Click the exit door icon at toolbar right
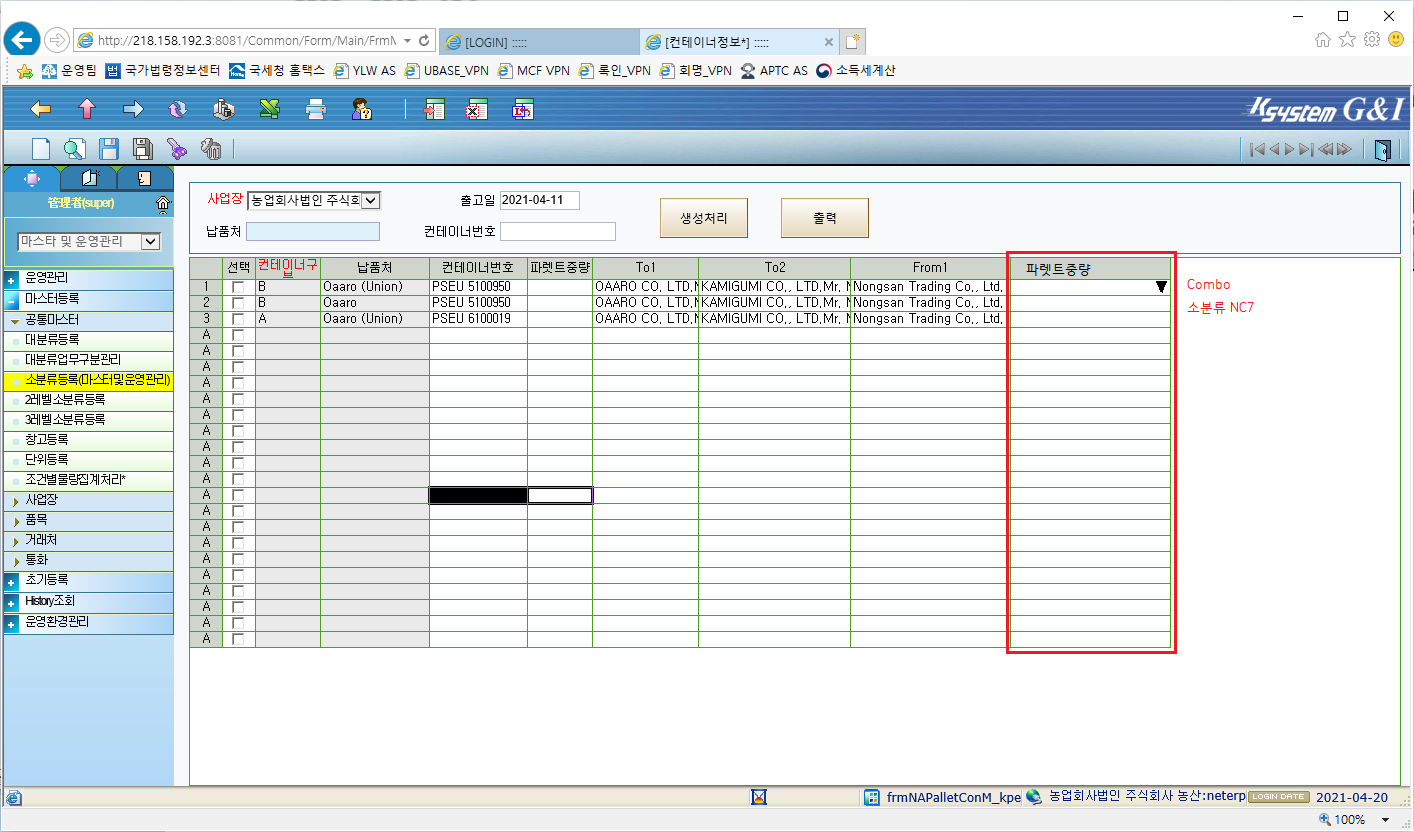 (x=1383, y=149)
